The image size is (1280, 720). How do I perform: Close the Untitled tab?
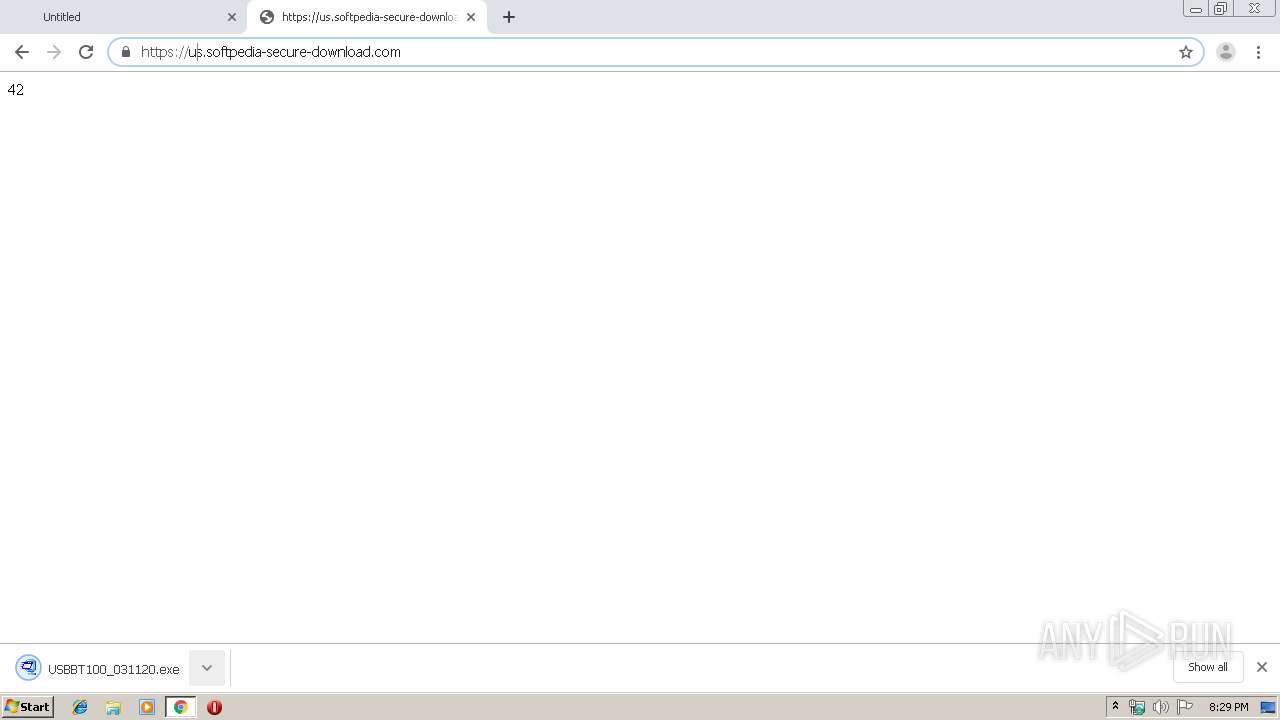coord(232,17)
